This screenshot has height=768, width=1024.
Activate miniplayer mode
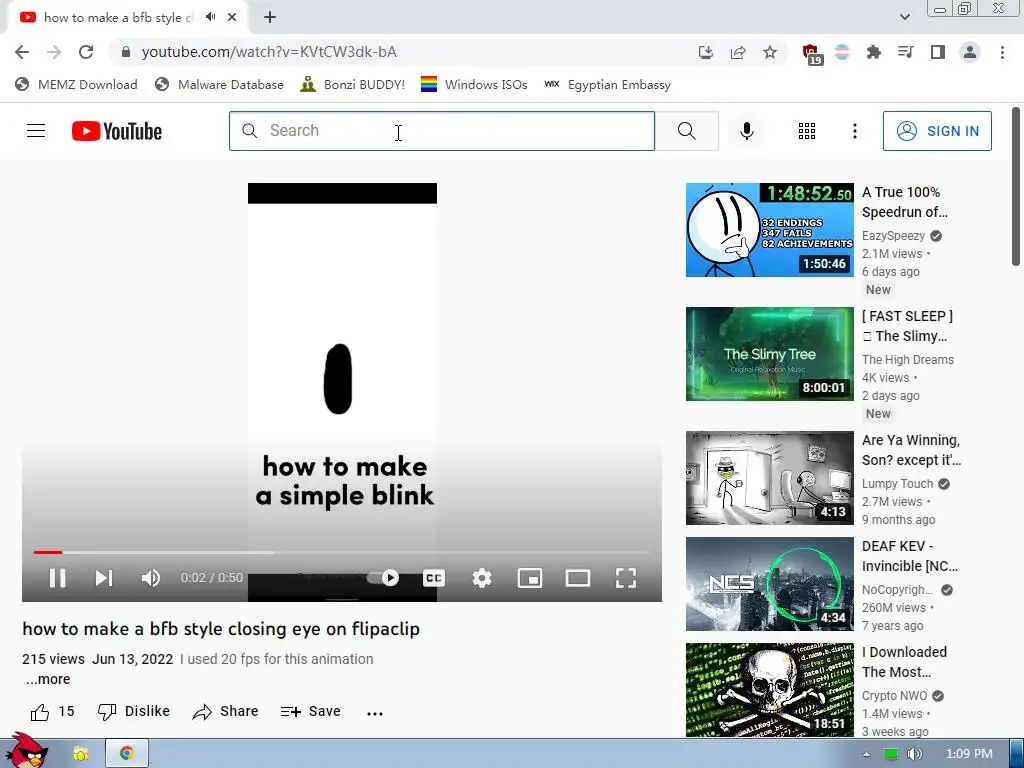click(530, 578)
